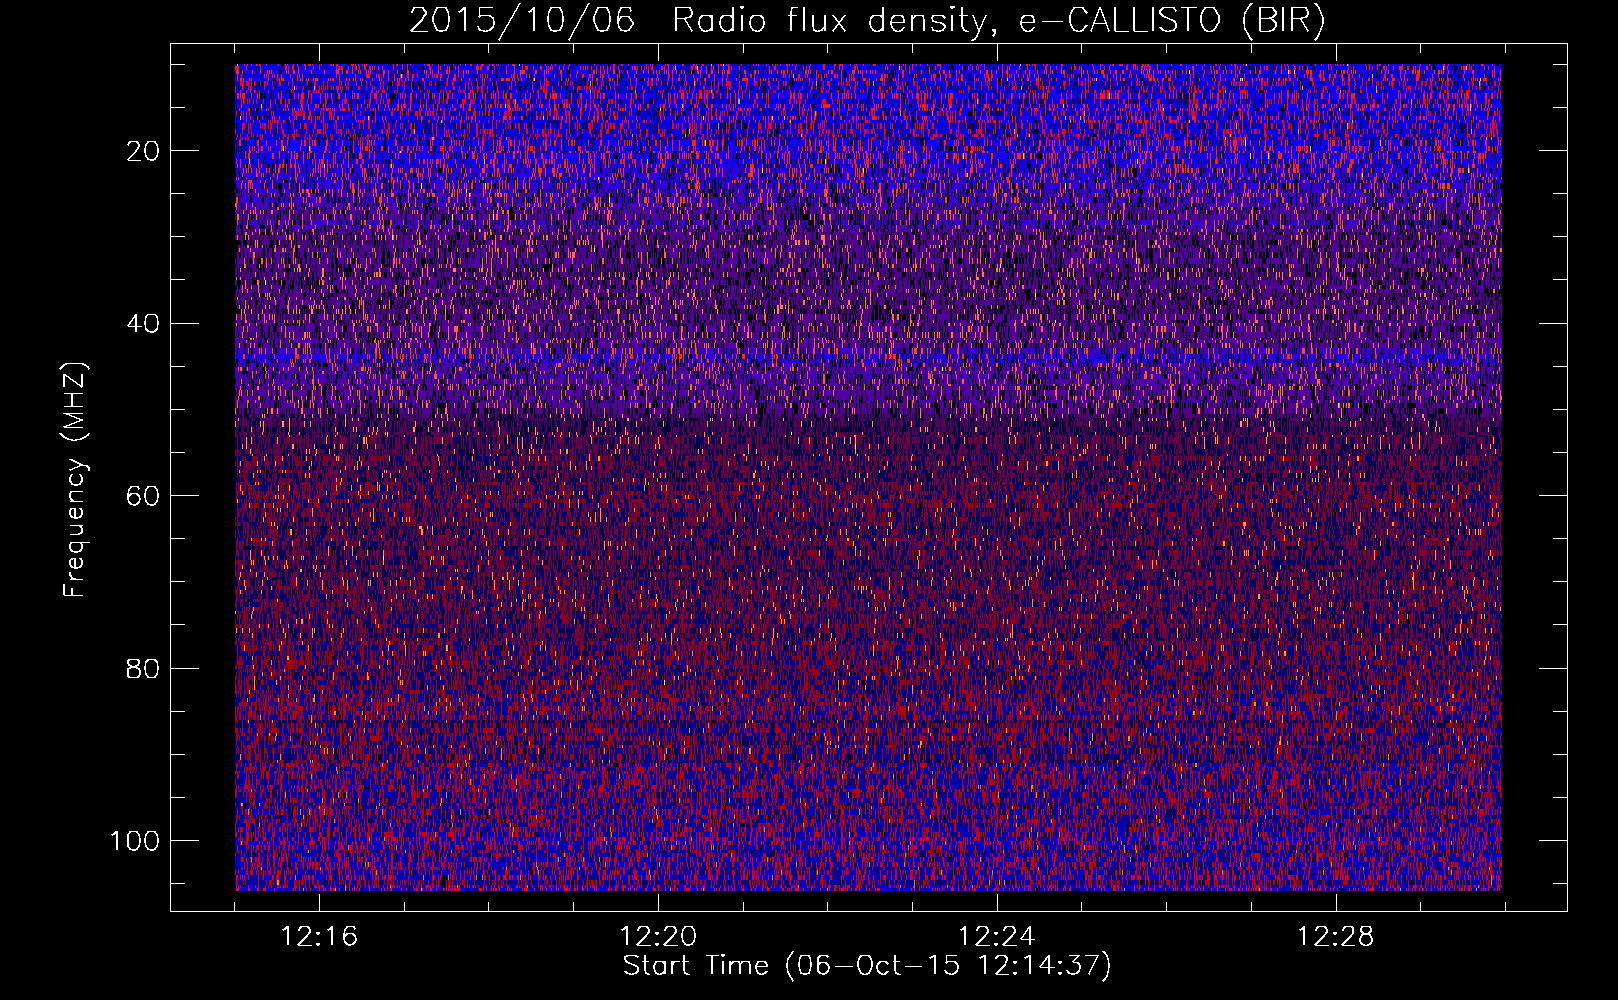Click the 'Start Time (06-Oct-15 12:14:37)' label
Screen dimensions: 1618x1000
pos(867,966)
